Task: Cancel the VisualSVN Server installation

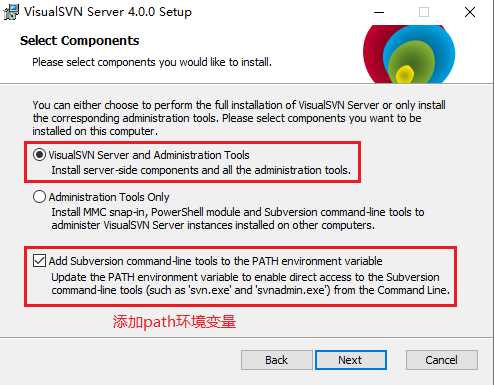Action: [441, 360]
